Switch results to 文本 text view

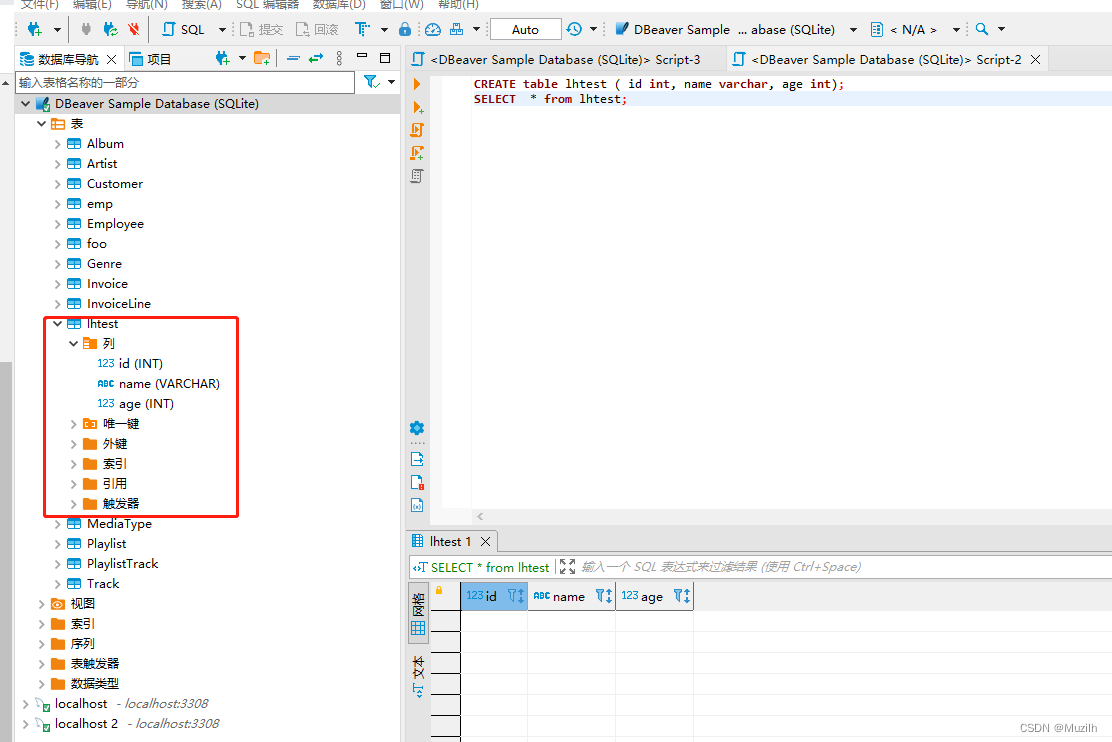point(418,675)
